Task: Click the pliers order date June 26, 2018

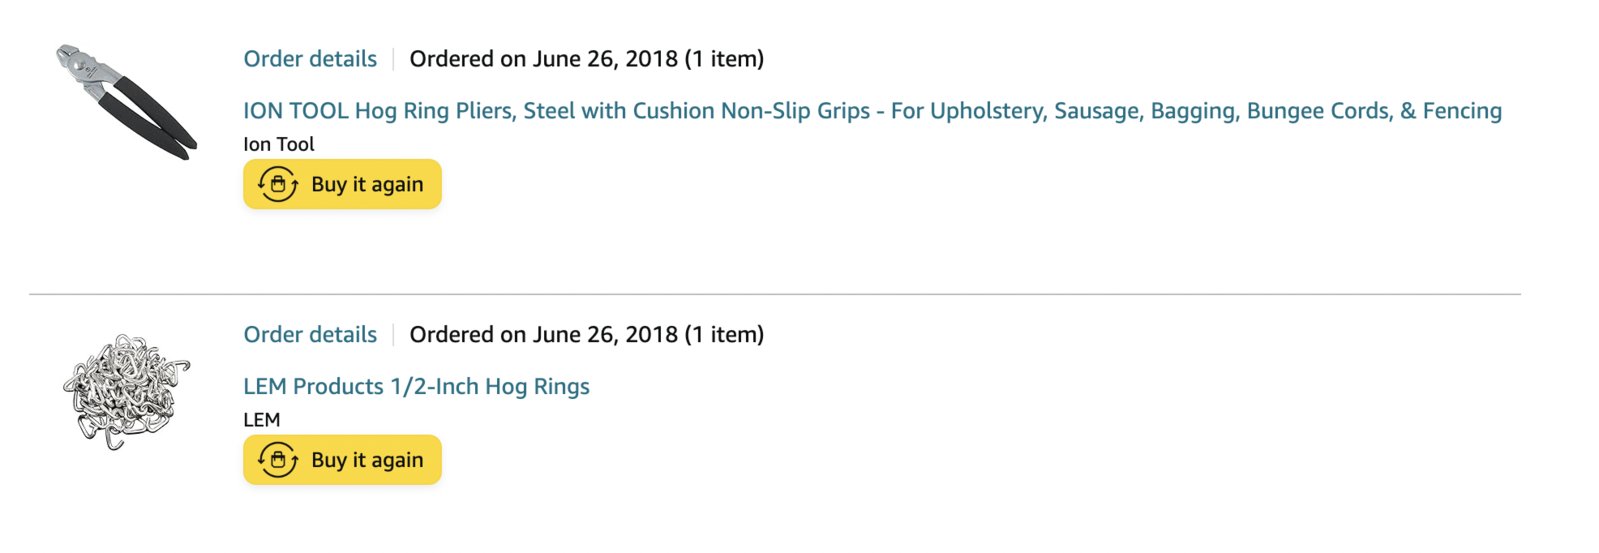Action: [x=605, y=59]
